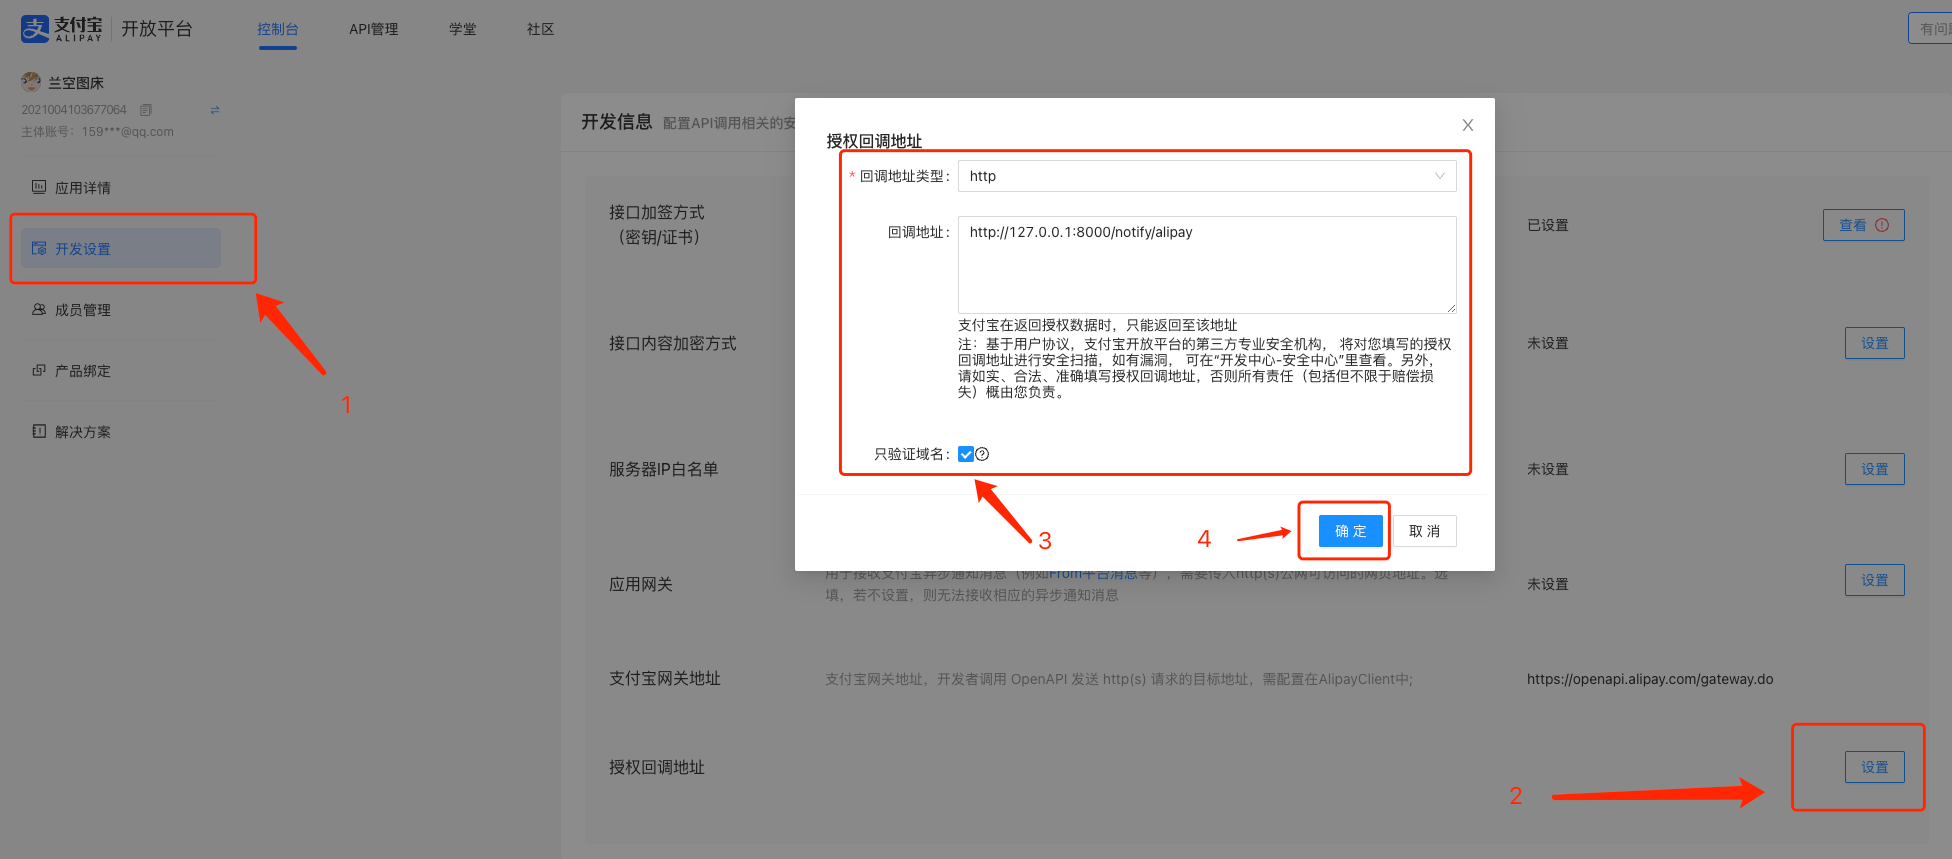This screenshot has width=1952, height=859.
Task: Click the 授权回调地址 dialog title
Action: click(874, 141)
